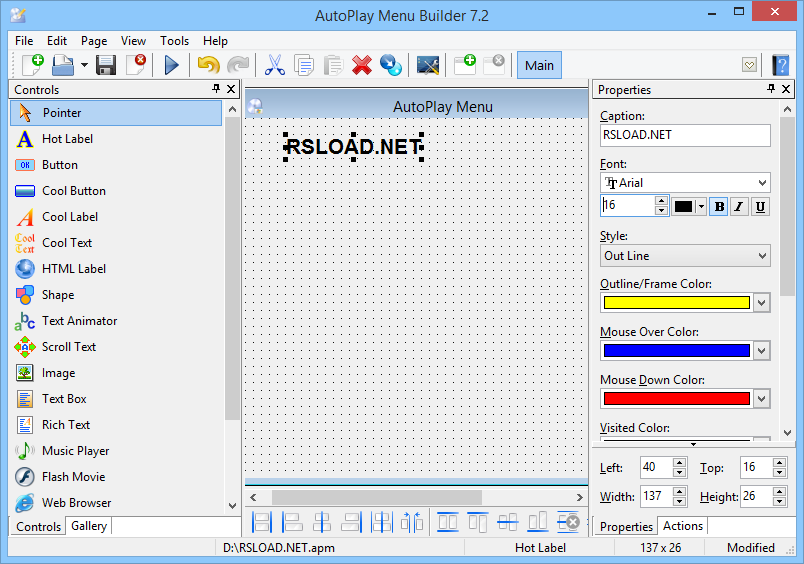Click the heart icon near help
Viewport: 804px width, 564px height.
pyautogui.click(x=749, y=65)
